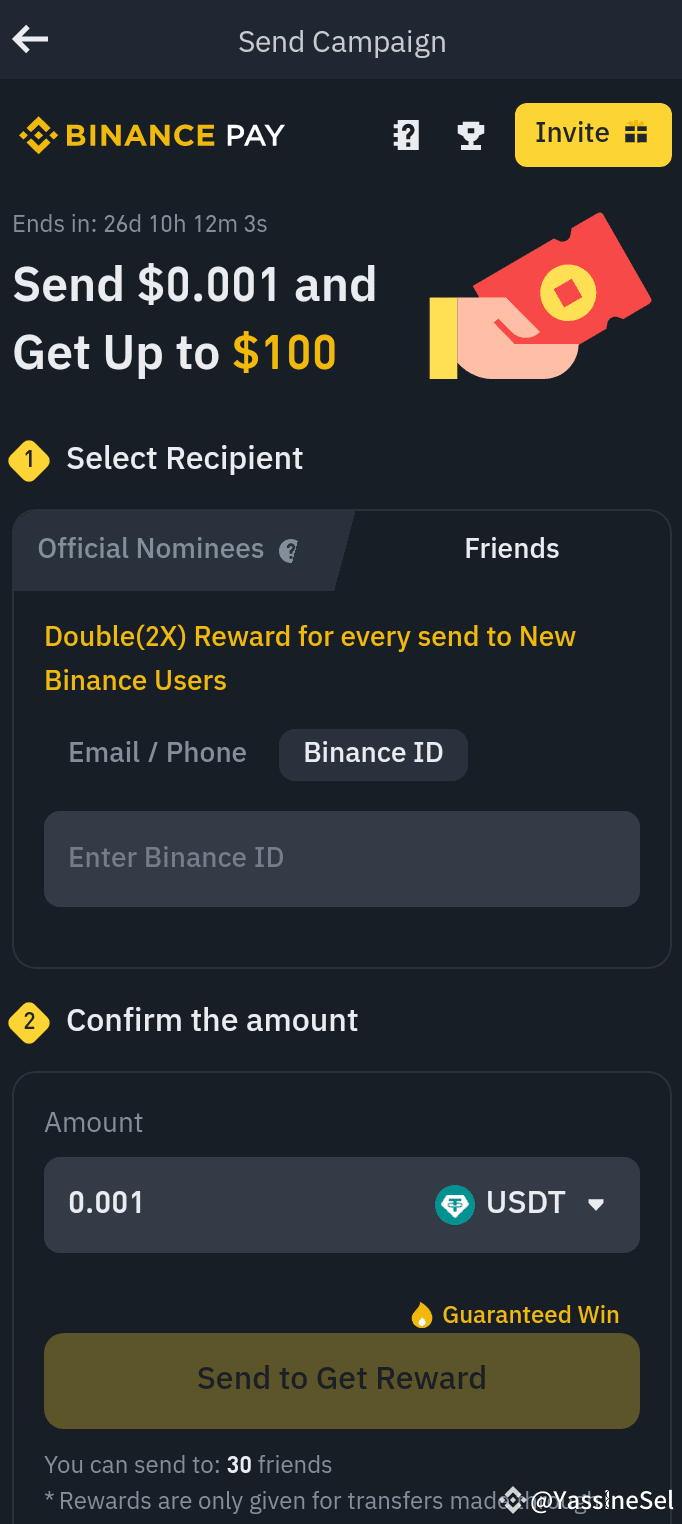Viewport: 682px width, 1524px height.
Task: Click the Invite button
Action: [x=593, y=134]
